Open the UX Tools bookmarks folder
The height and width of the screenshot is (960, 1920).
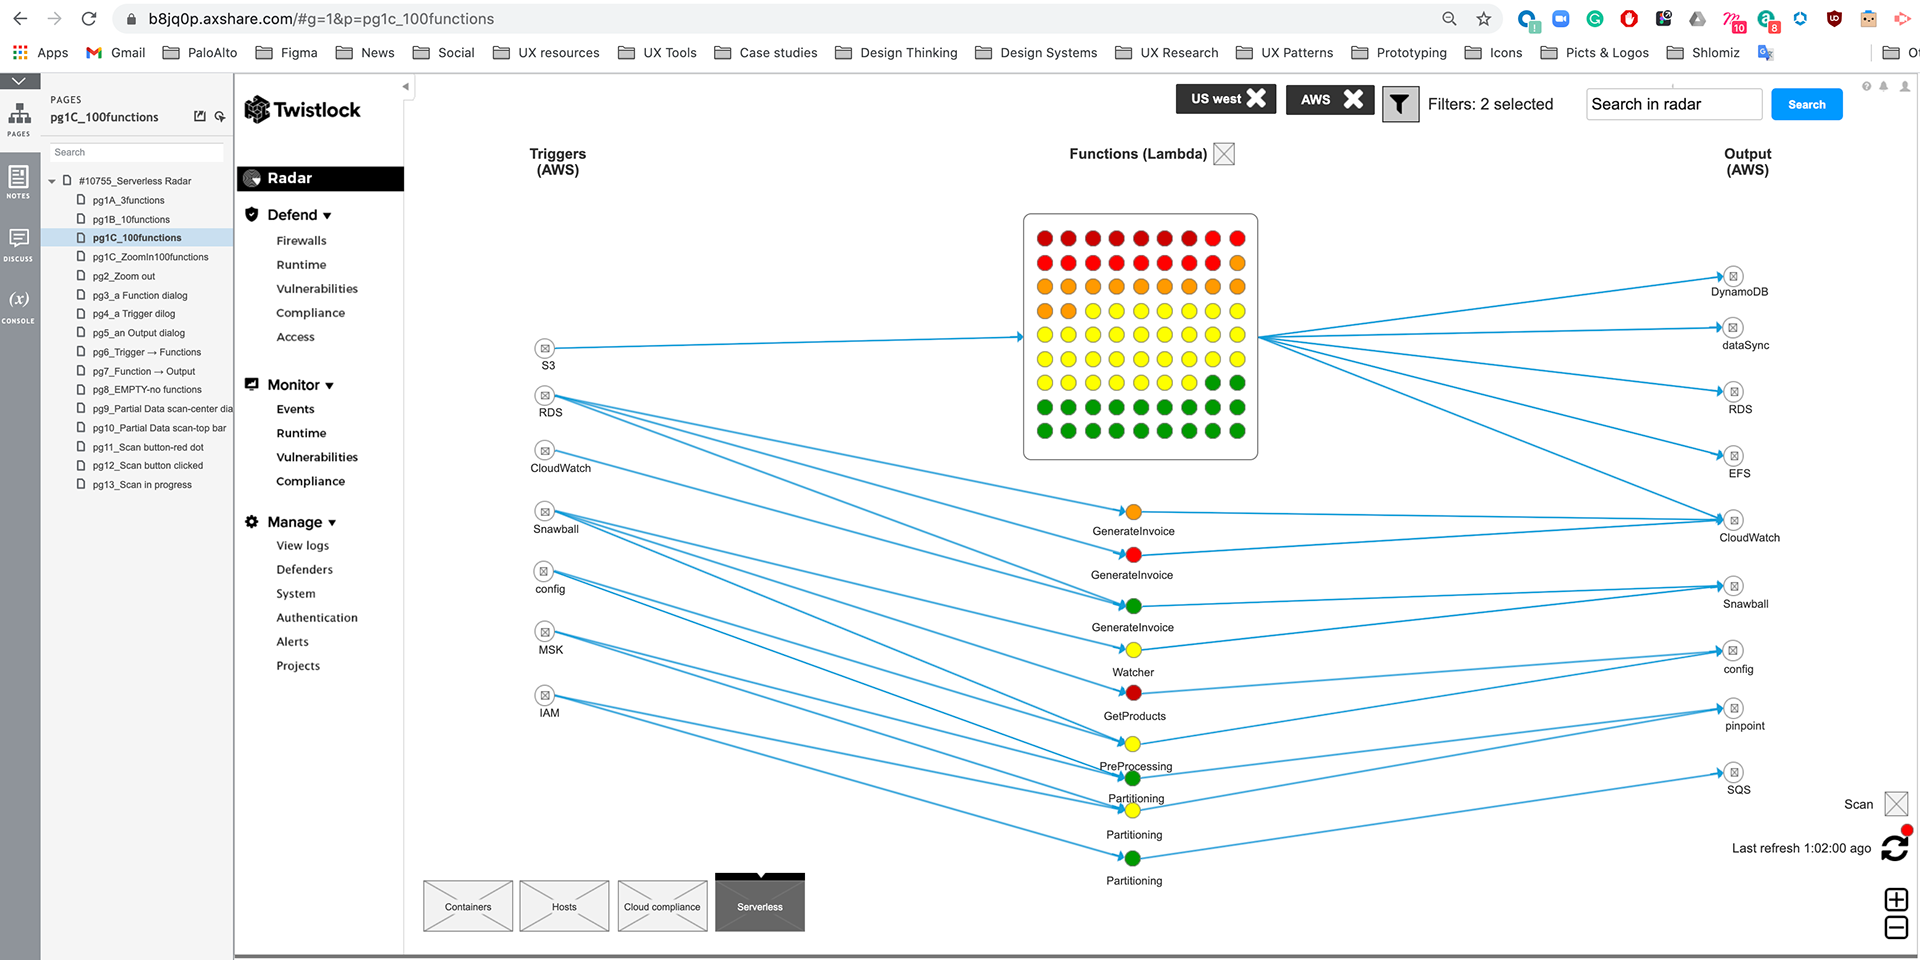click(657, 53)
